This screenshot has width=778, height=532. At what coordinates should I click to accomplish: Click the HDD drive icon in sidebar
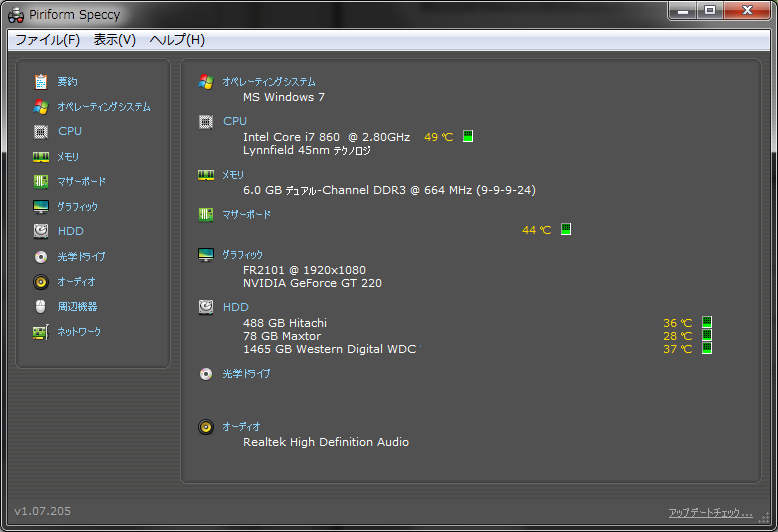41,231
